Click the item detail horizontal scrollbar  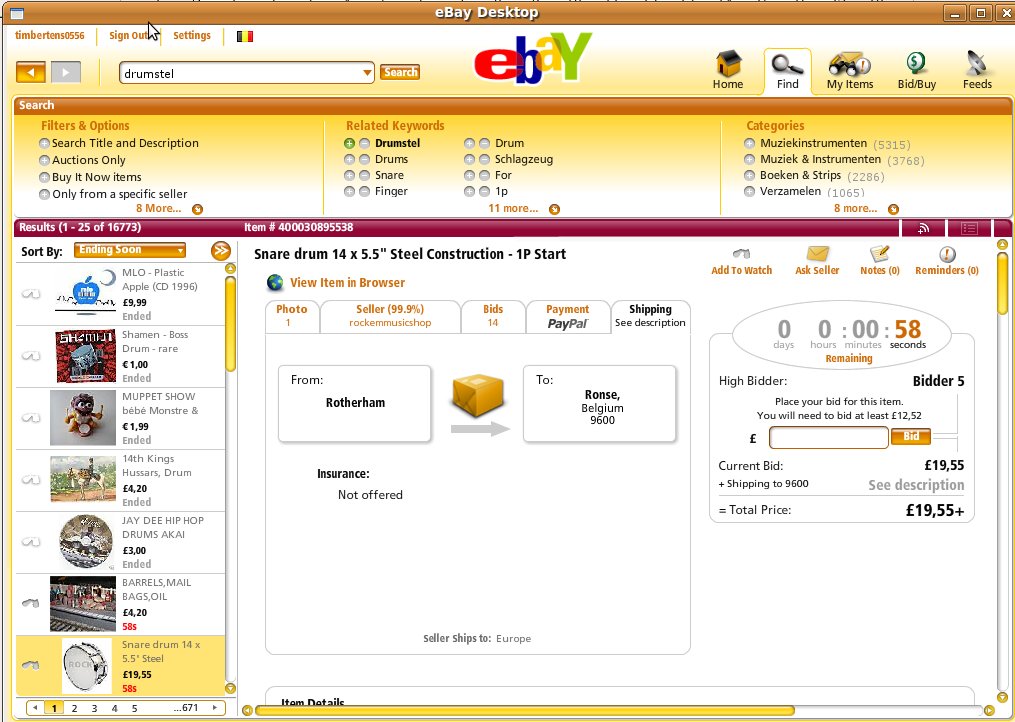[x=525, y=711]
